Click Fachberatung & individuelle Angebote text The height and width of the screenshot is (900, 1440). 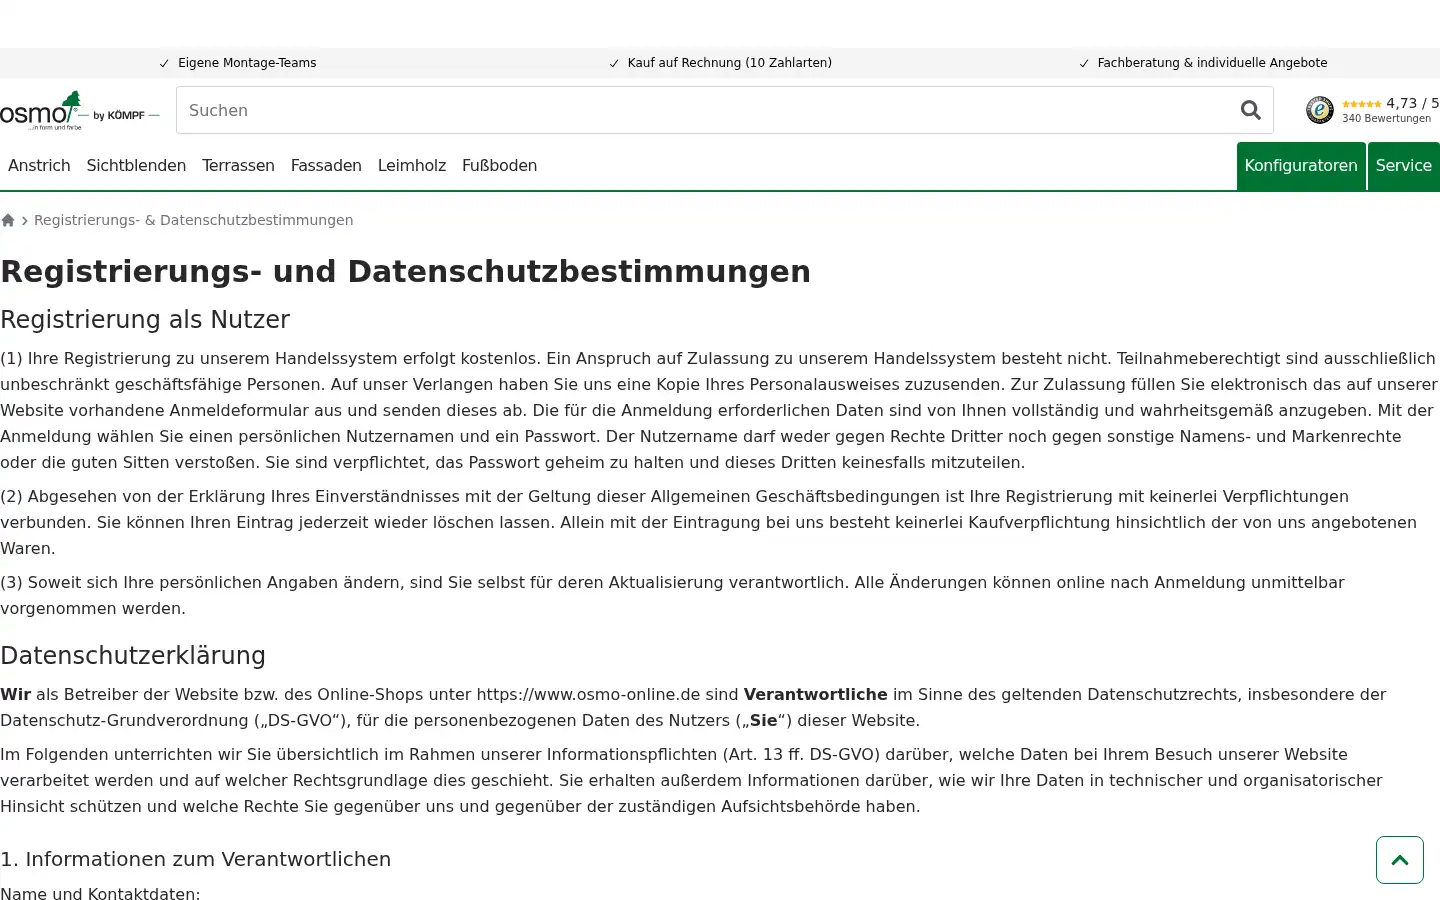1212,63
